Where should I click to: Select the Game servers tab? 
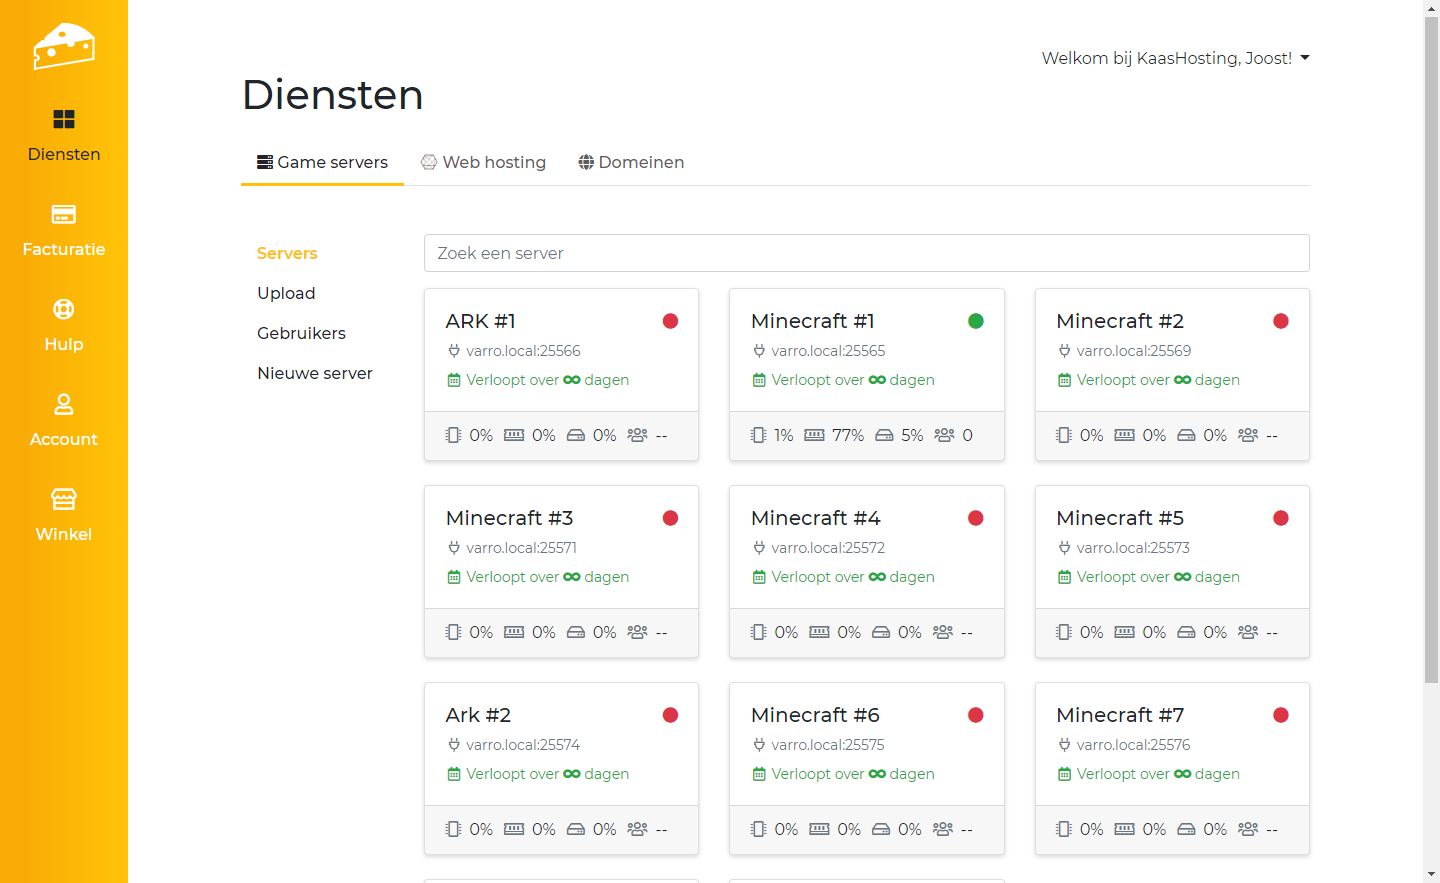(322, 162)
